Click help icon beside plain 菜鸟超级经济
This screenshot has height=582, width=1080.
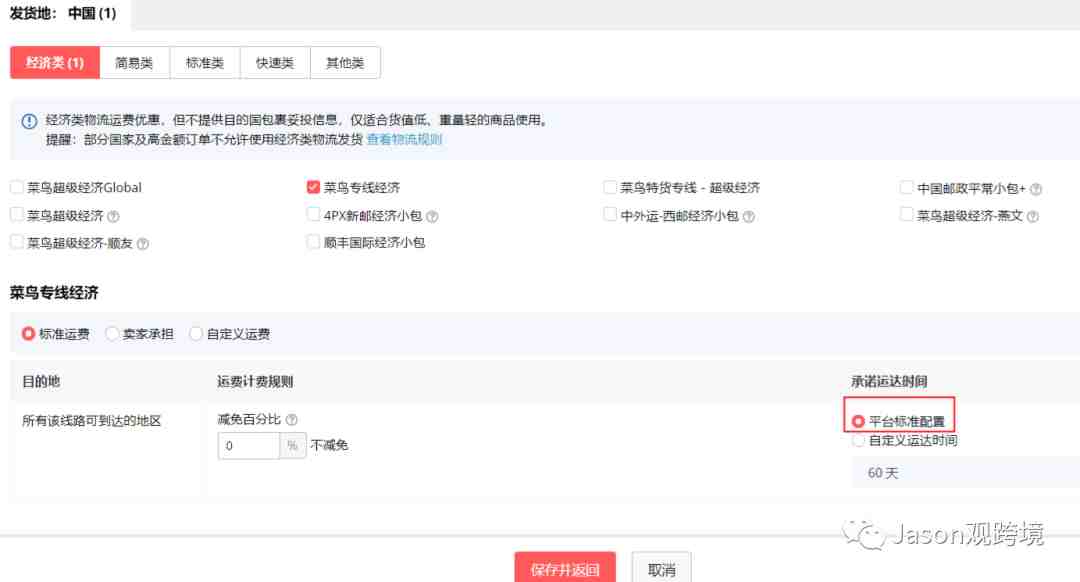[x=114, y=216]
